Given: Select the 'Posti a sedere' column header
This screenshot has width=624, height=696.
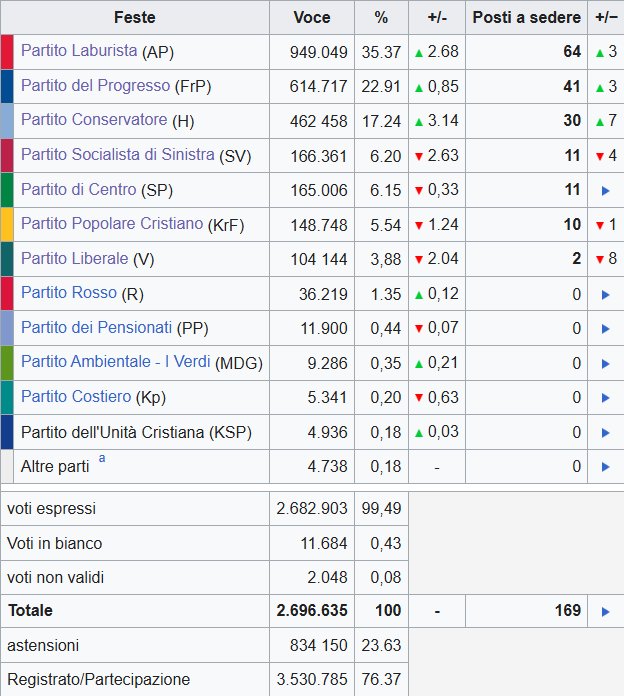Looking at the screenshot, I should click(526, 18).
